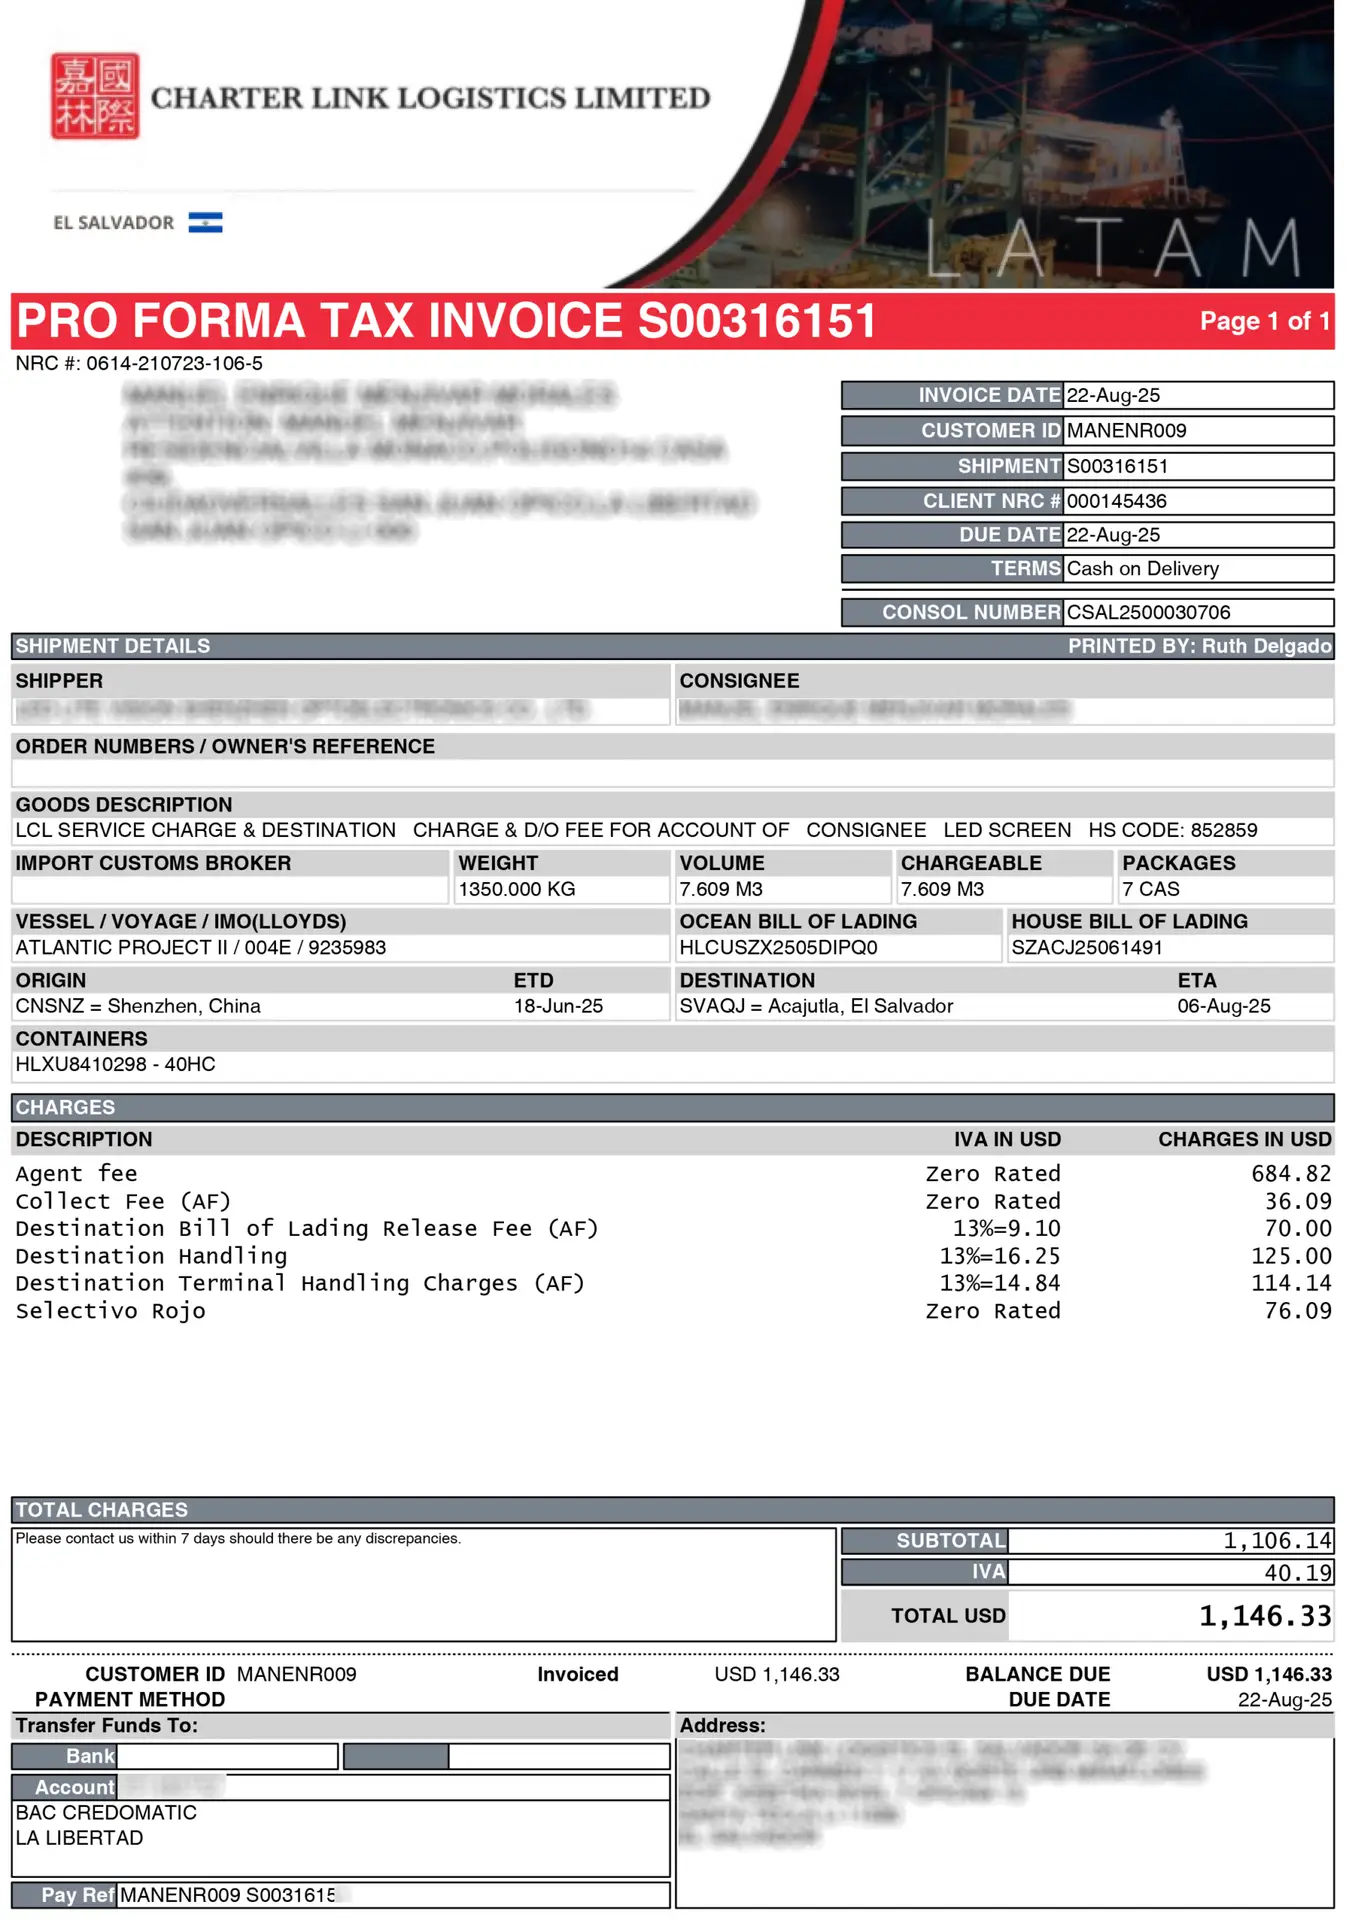The height and width of the screenshot is (1920, 1346).
Task: Select the Selectivo Rojo charge line
Action: 110,1311
